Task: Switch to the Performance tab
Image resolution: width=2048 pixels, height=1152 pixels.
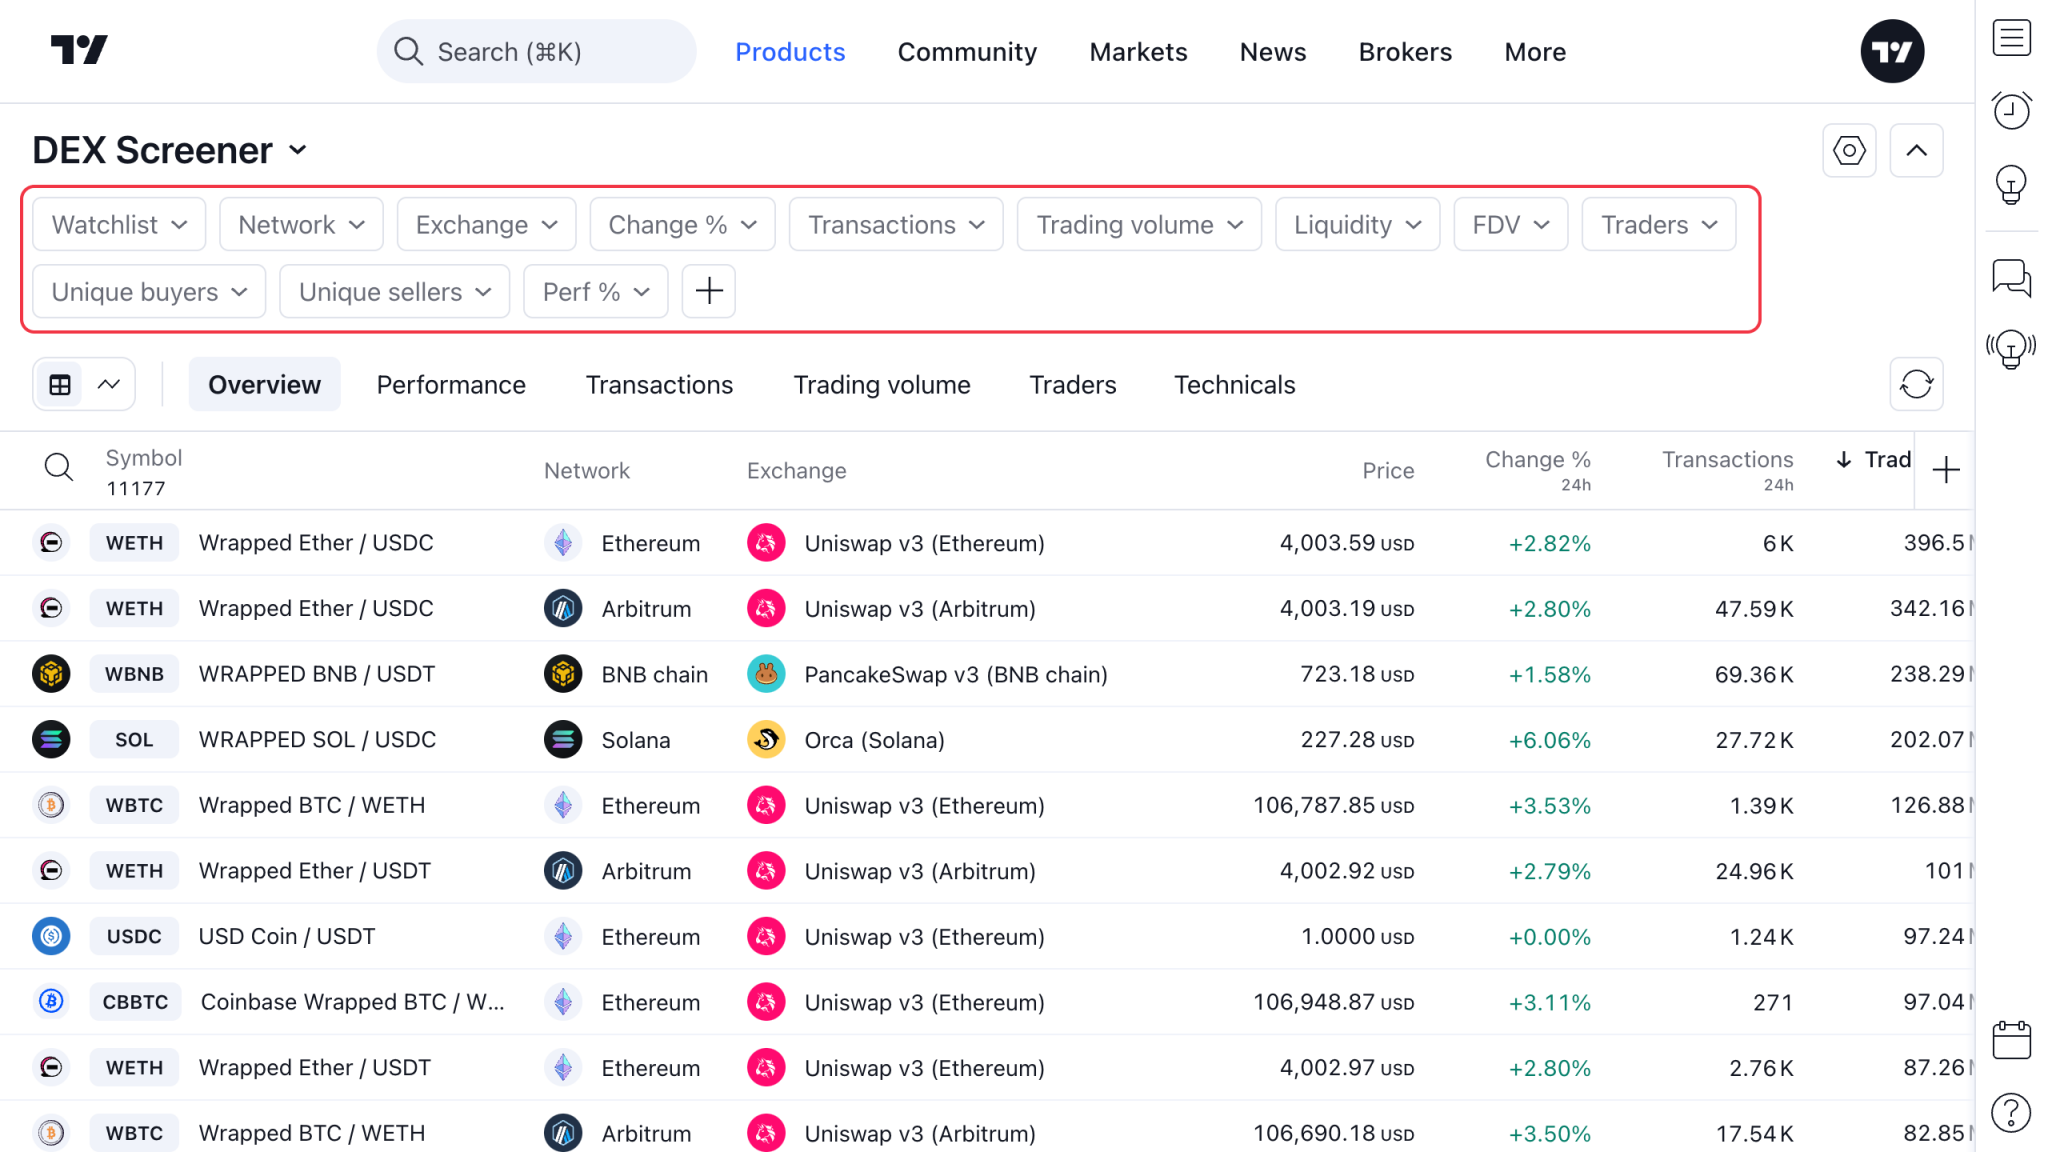Action: point(451,384)
